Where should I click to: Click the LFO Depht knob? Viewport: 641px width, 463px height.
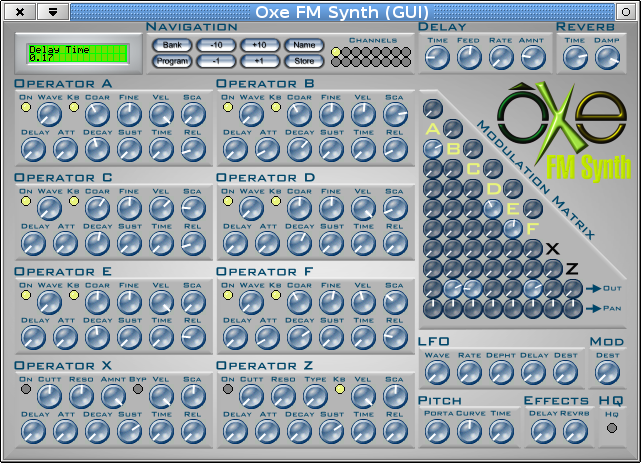tap(501, 373)
